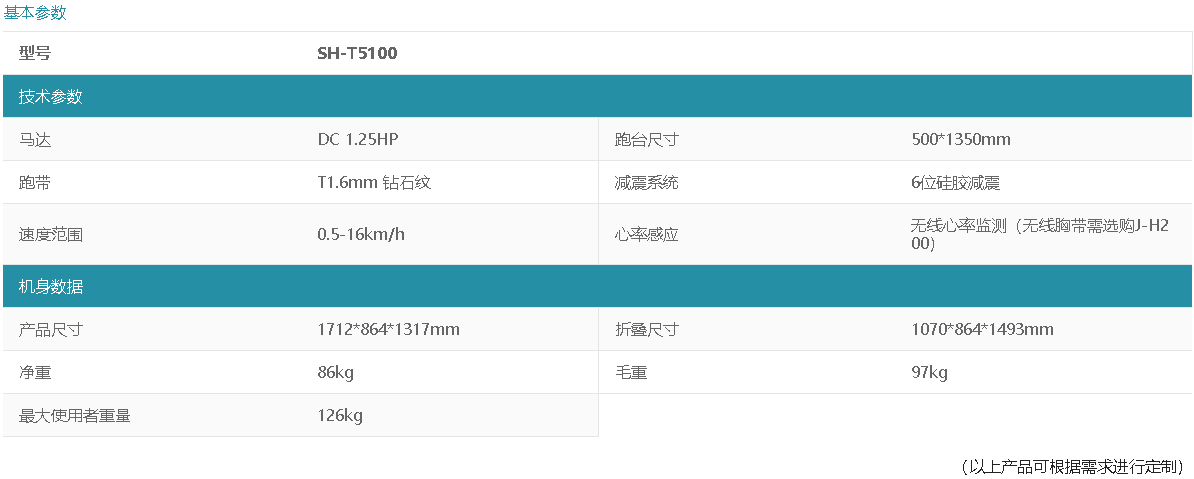Click the 基本参数 tab heading
Image resolution: width=1194 pixels, height=479 pixels.
[x=35, y=13]
